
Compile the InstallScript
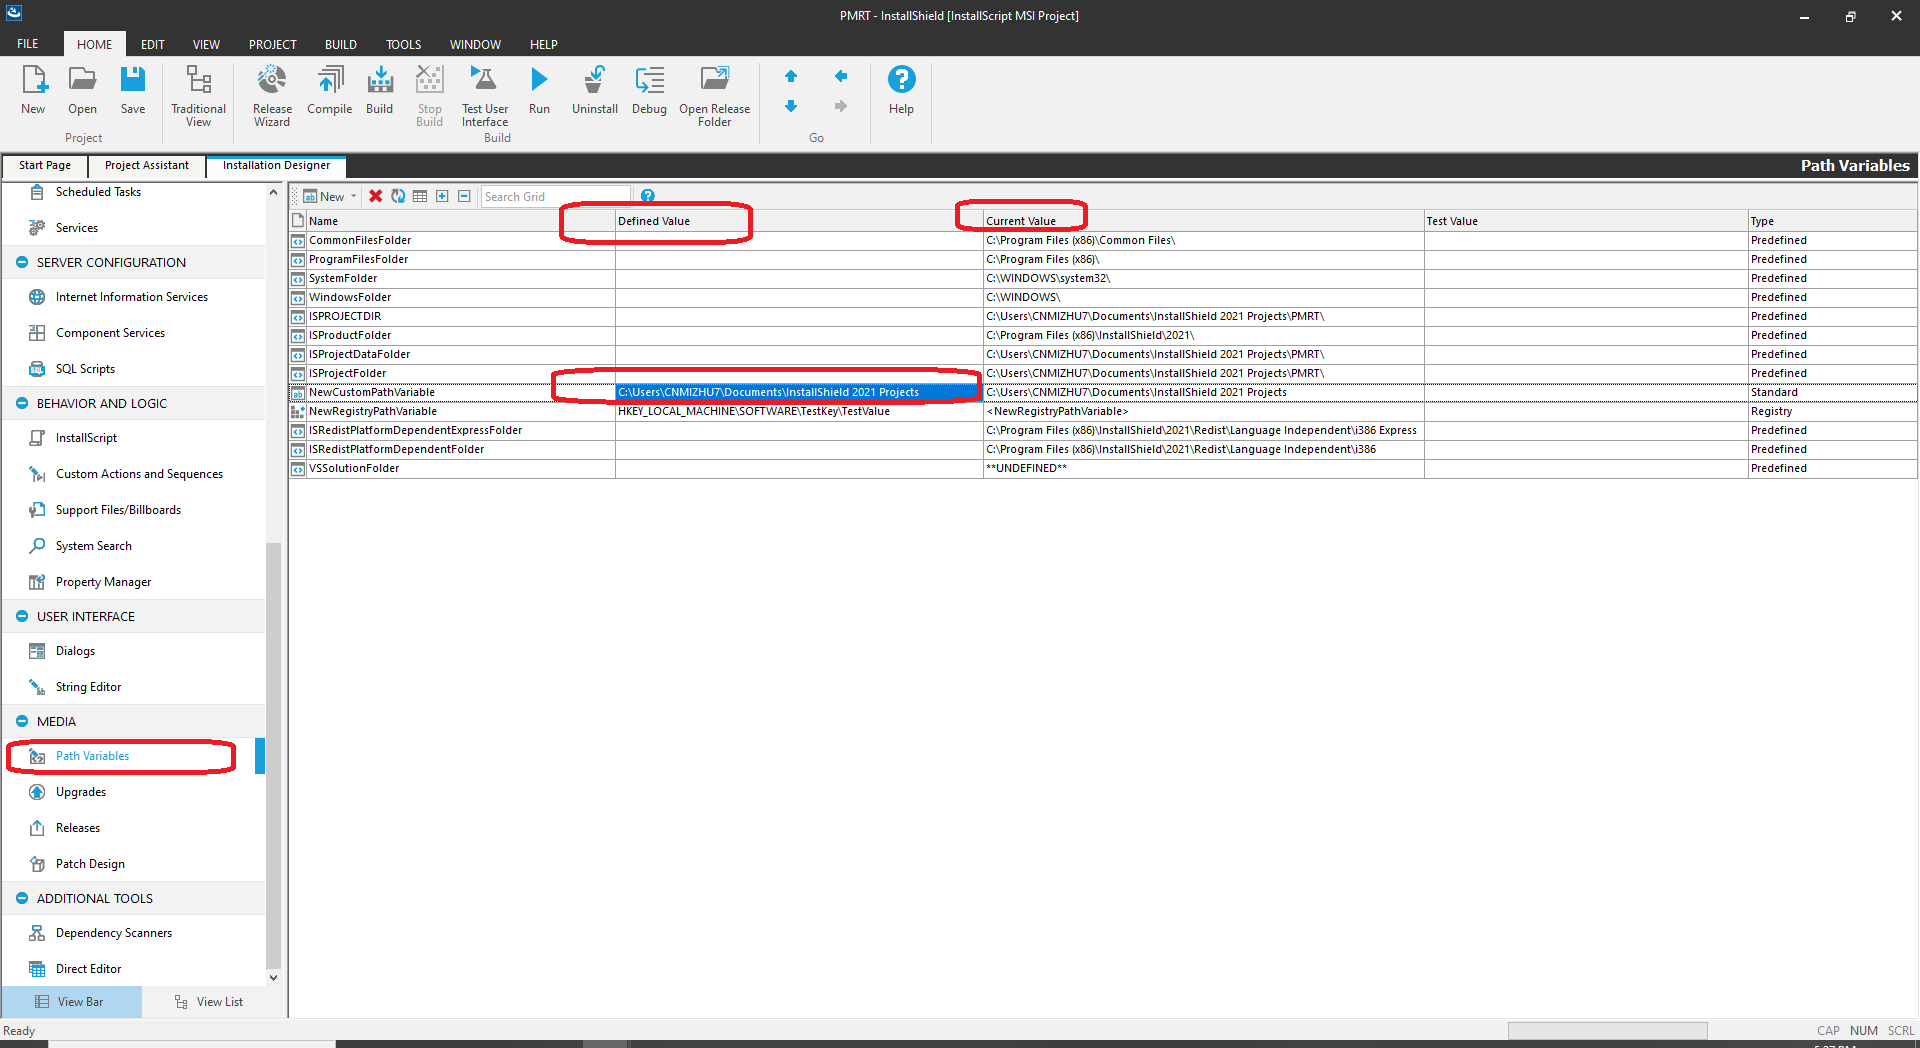pos(330,90)
